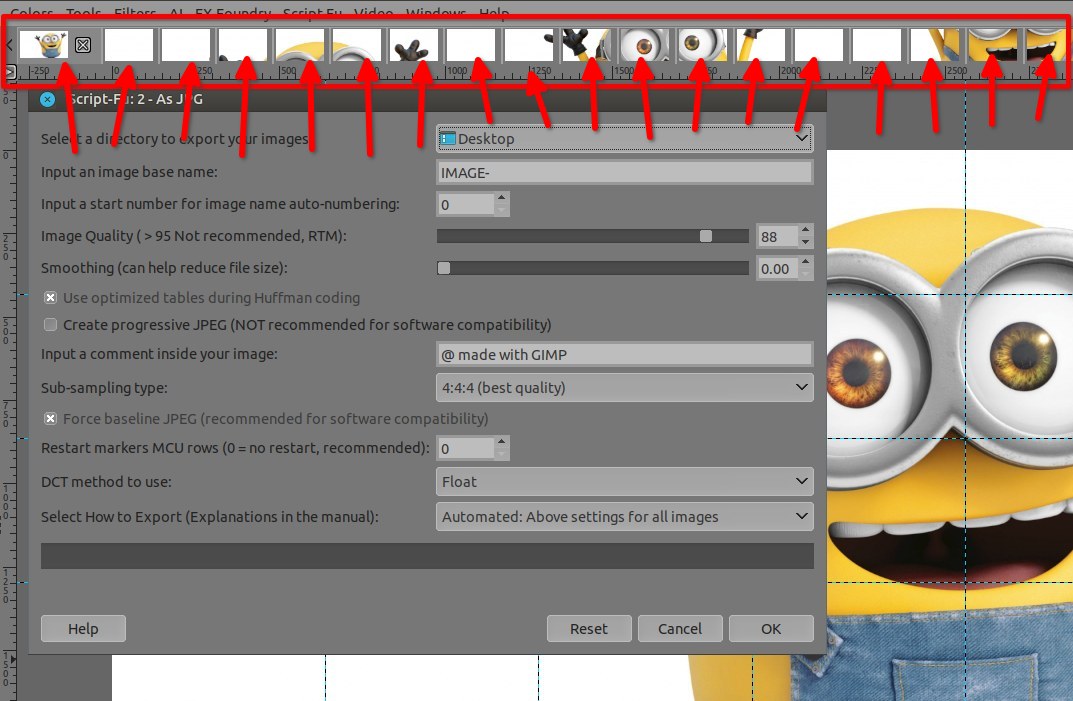Click the image base name field
The width and height of the screenshot is (1073, 701).
coord(624,173)
